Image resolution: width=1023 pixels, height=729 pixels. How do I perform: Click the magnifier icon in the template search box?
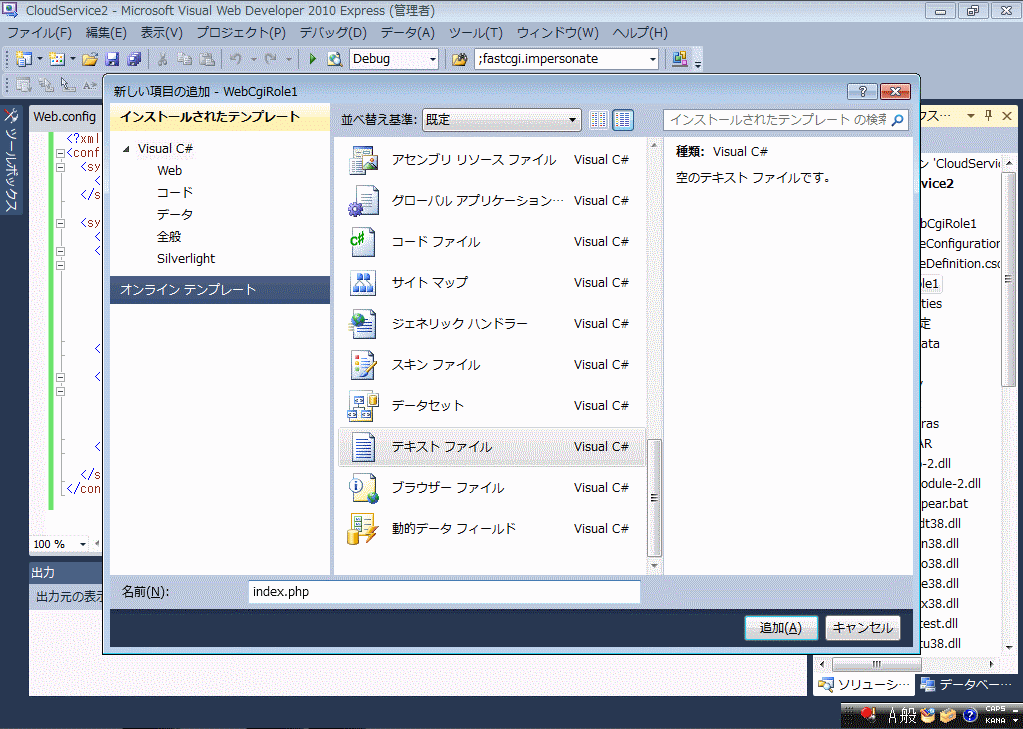click(x=898, y=120)
